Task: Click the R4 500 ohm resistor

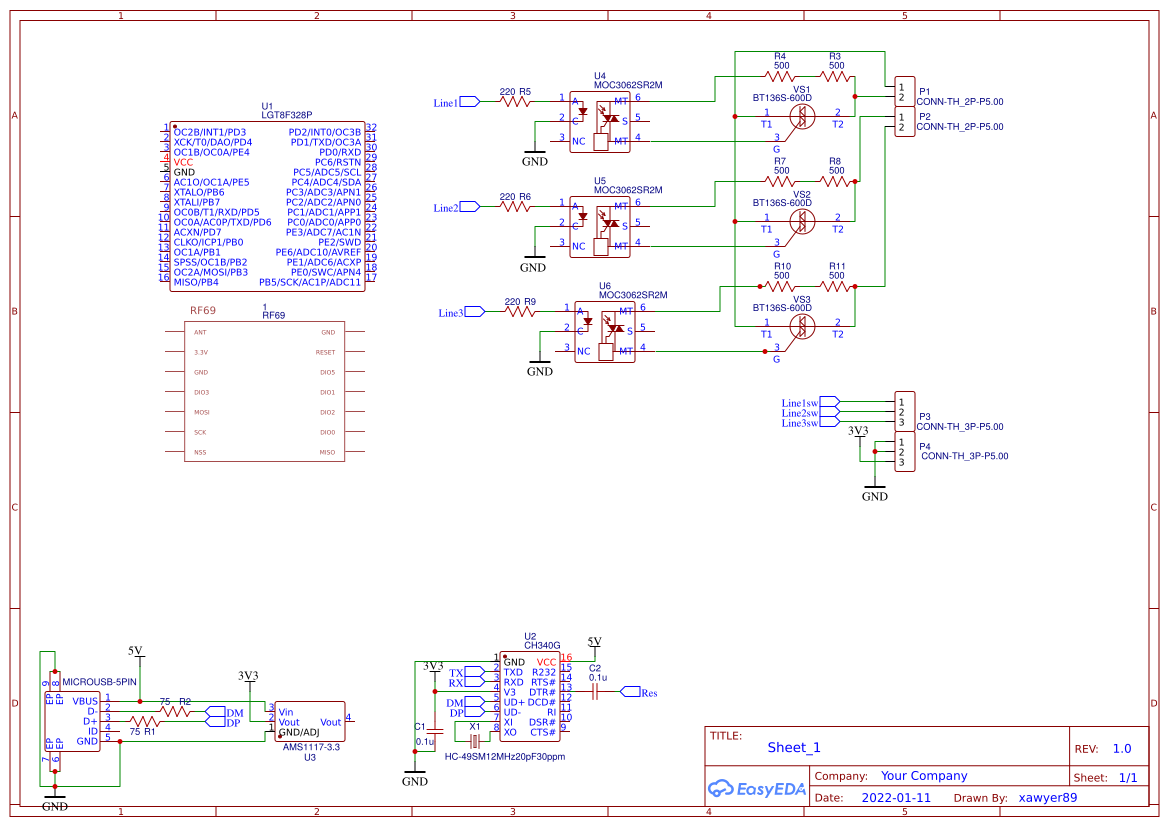Action: pyautogui.click(x=781, y=76)
